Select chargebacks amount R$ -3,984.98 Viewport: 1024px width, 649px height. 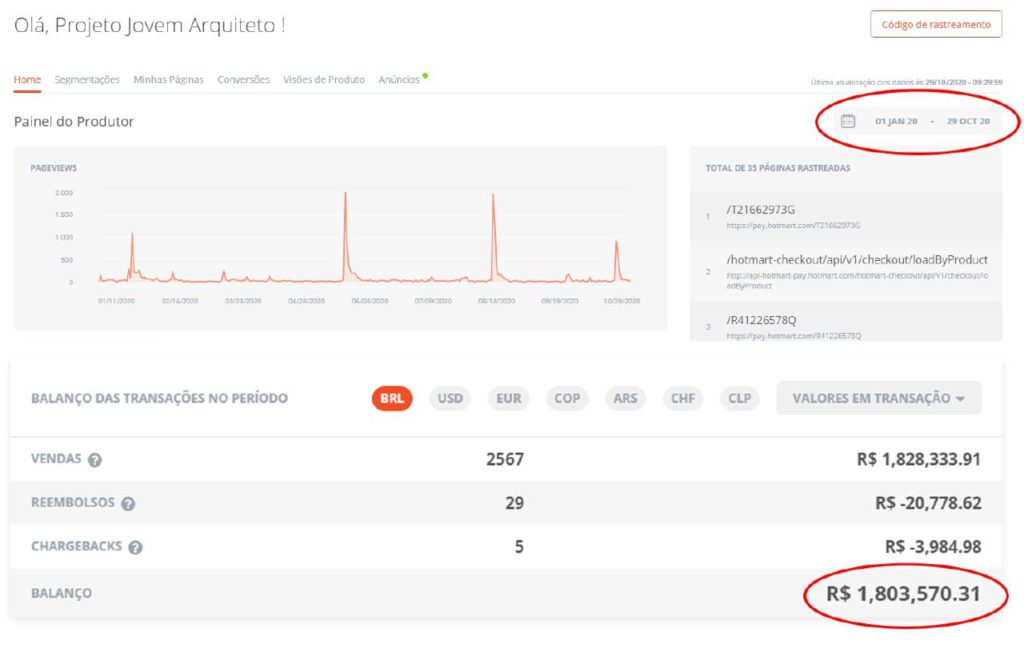pyautogui.click(x=933, y=546)
